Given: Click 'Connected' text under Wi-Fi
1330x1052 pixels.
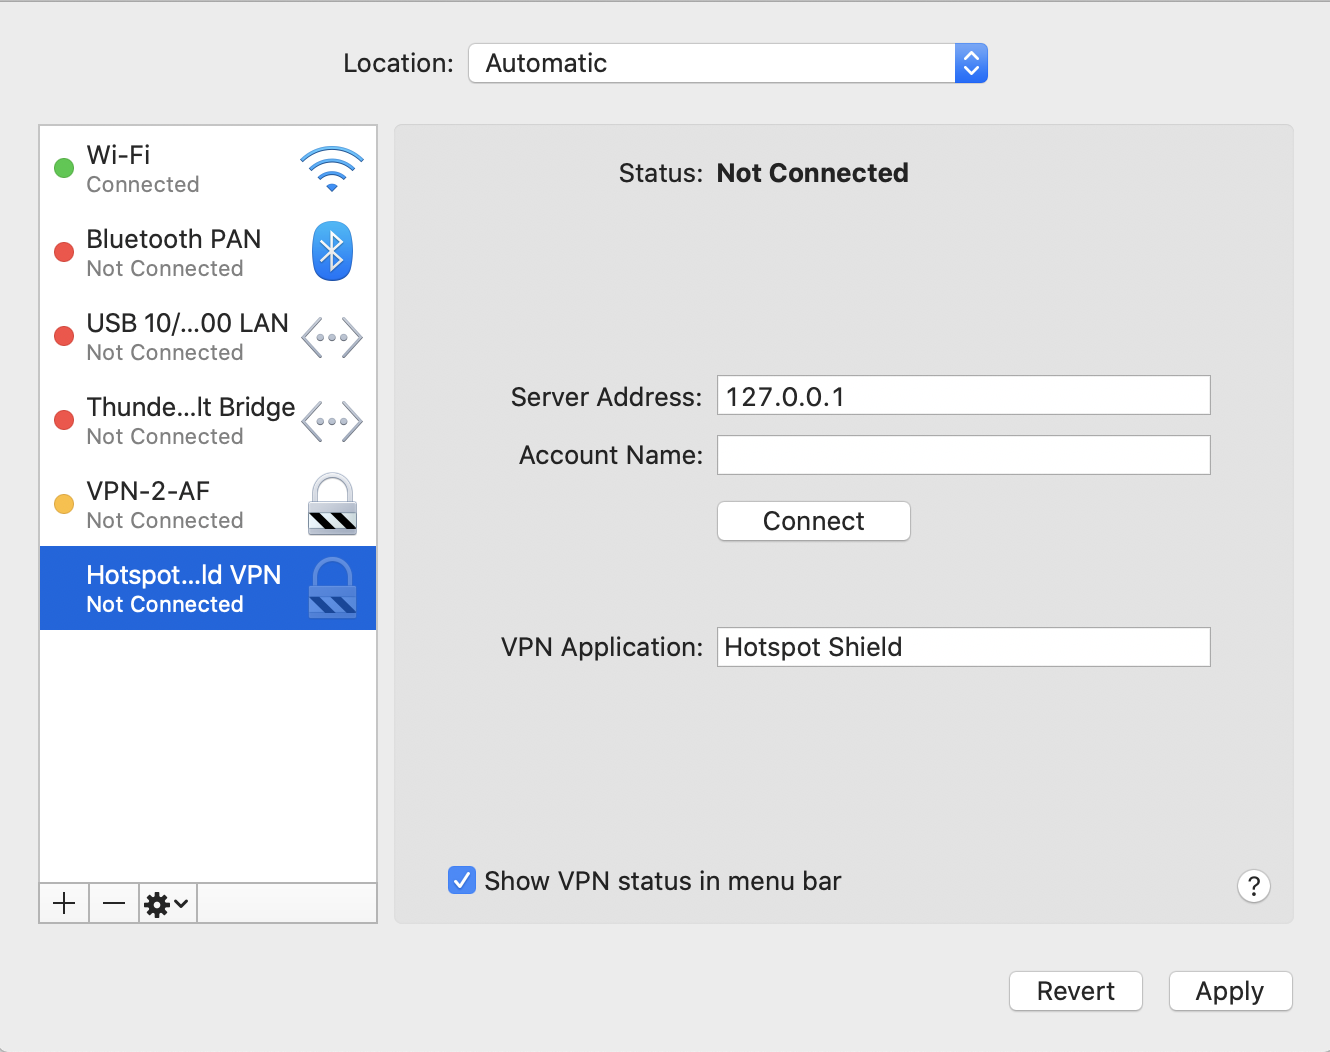Looking at the screenshot, I should coord(143,184).
